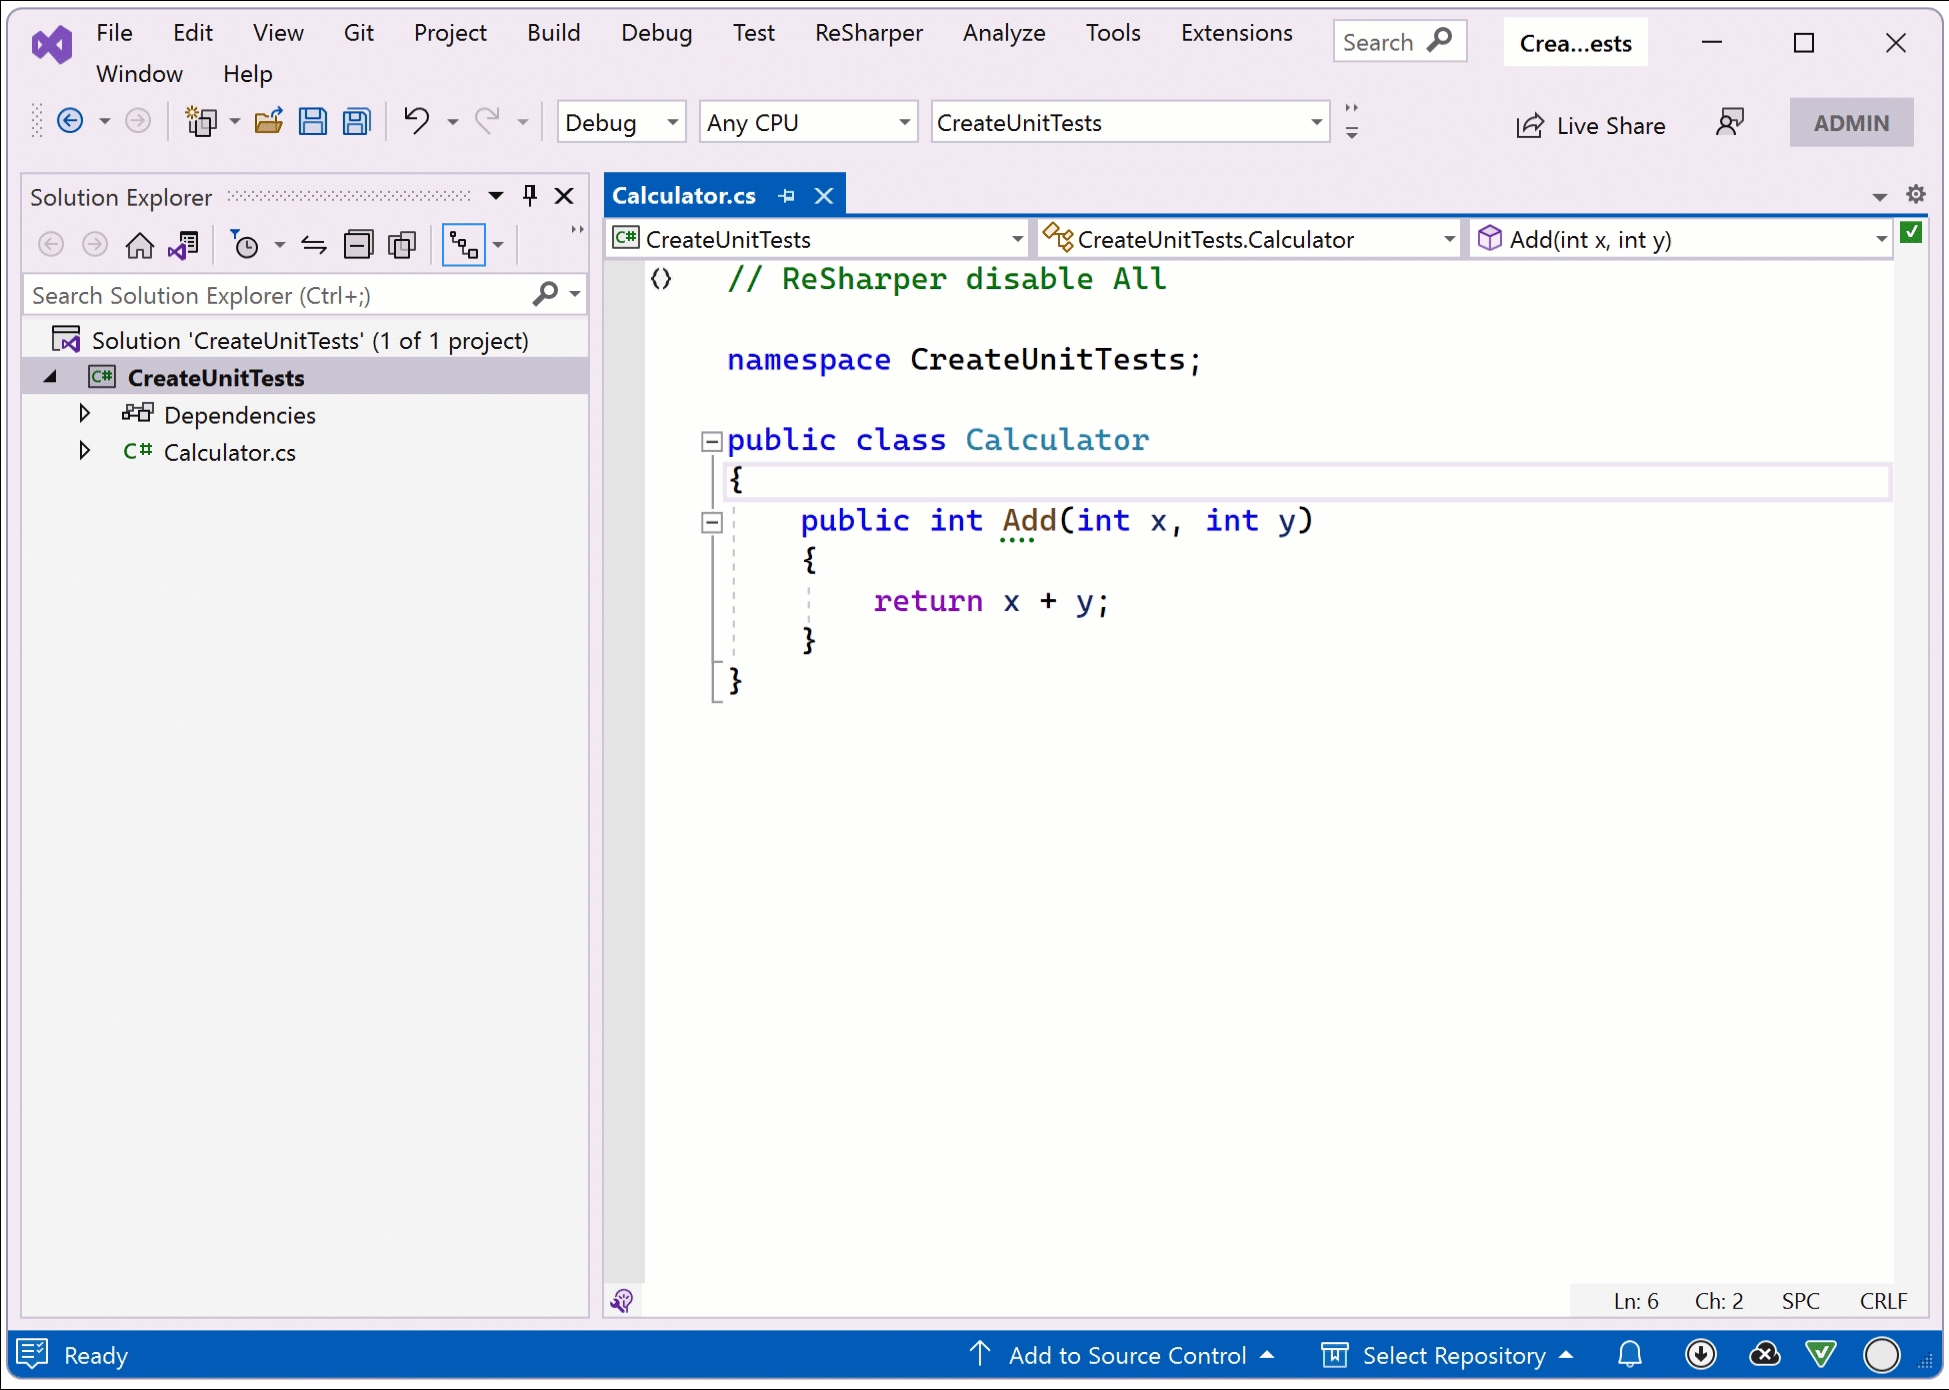
Task: Collapse the Calculator class code region
Action: (x=711, y=440)
